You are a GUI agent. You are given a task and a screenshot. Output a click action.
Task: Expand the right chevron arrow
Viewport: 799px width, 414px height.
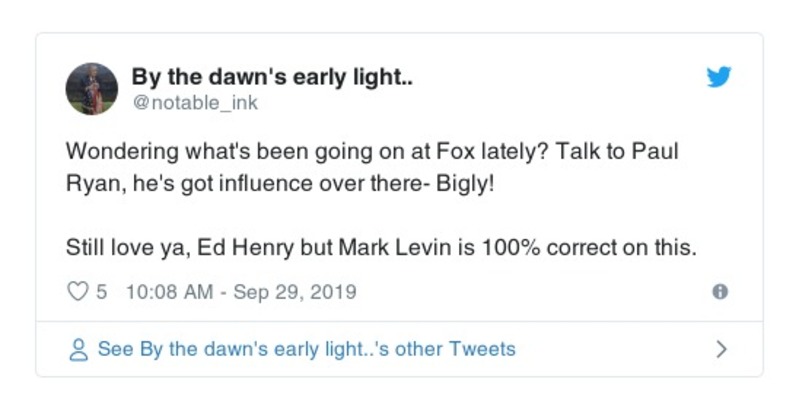coord(722,350)
